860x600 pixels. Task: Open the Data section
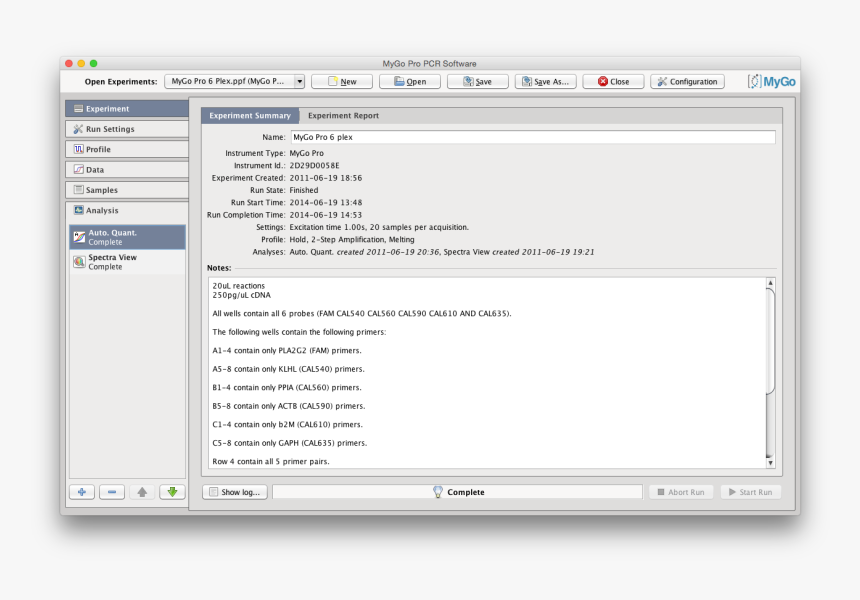127,169
